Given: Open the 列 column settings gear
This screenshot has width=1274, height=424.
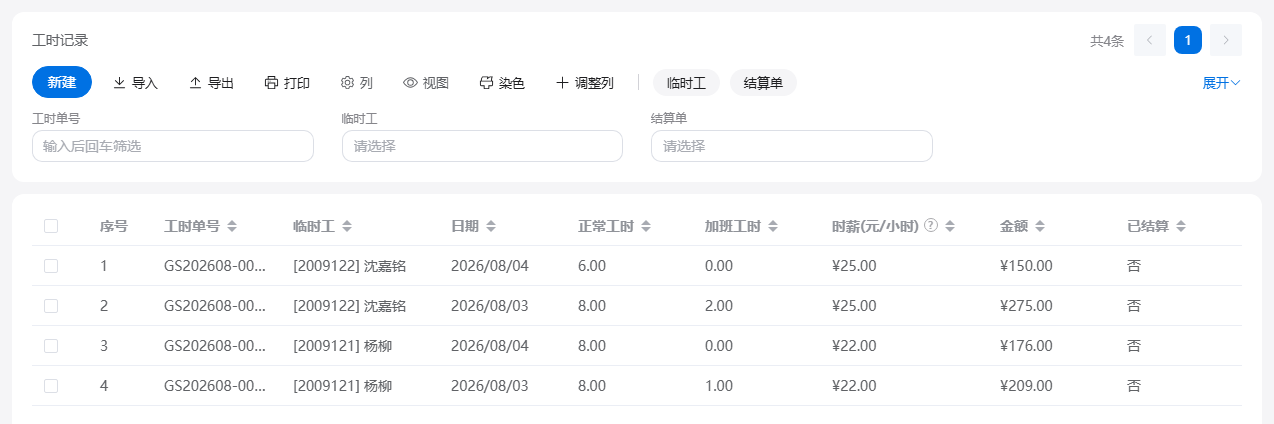Looking at the screenshot, I should pos(357,83).
